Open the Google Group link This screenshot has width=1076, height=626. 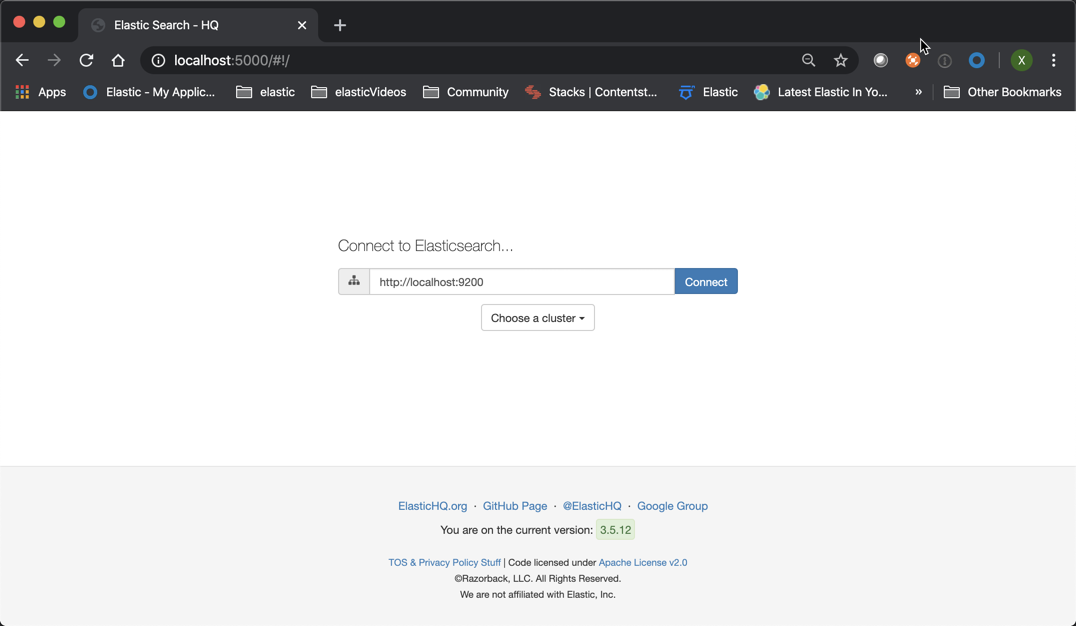point(672,506)
